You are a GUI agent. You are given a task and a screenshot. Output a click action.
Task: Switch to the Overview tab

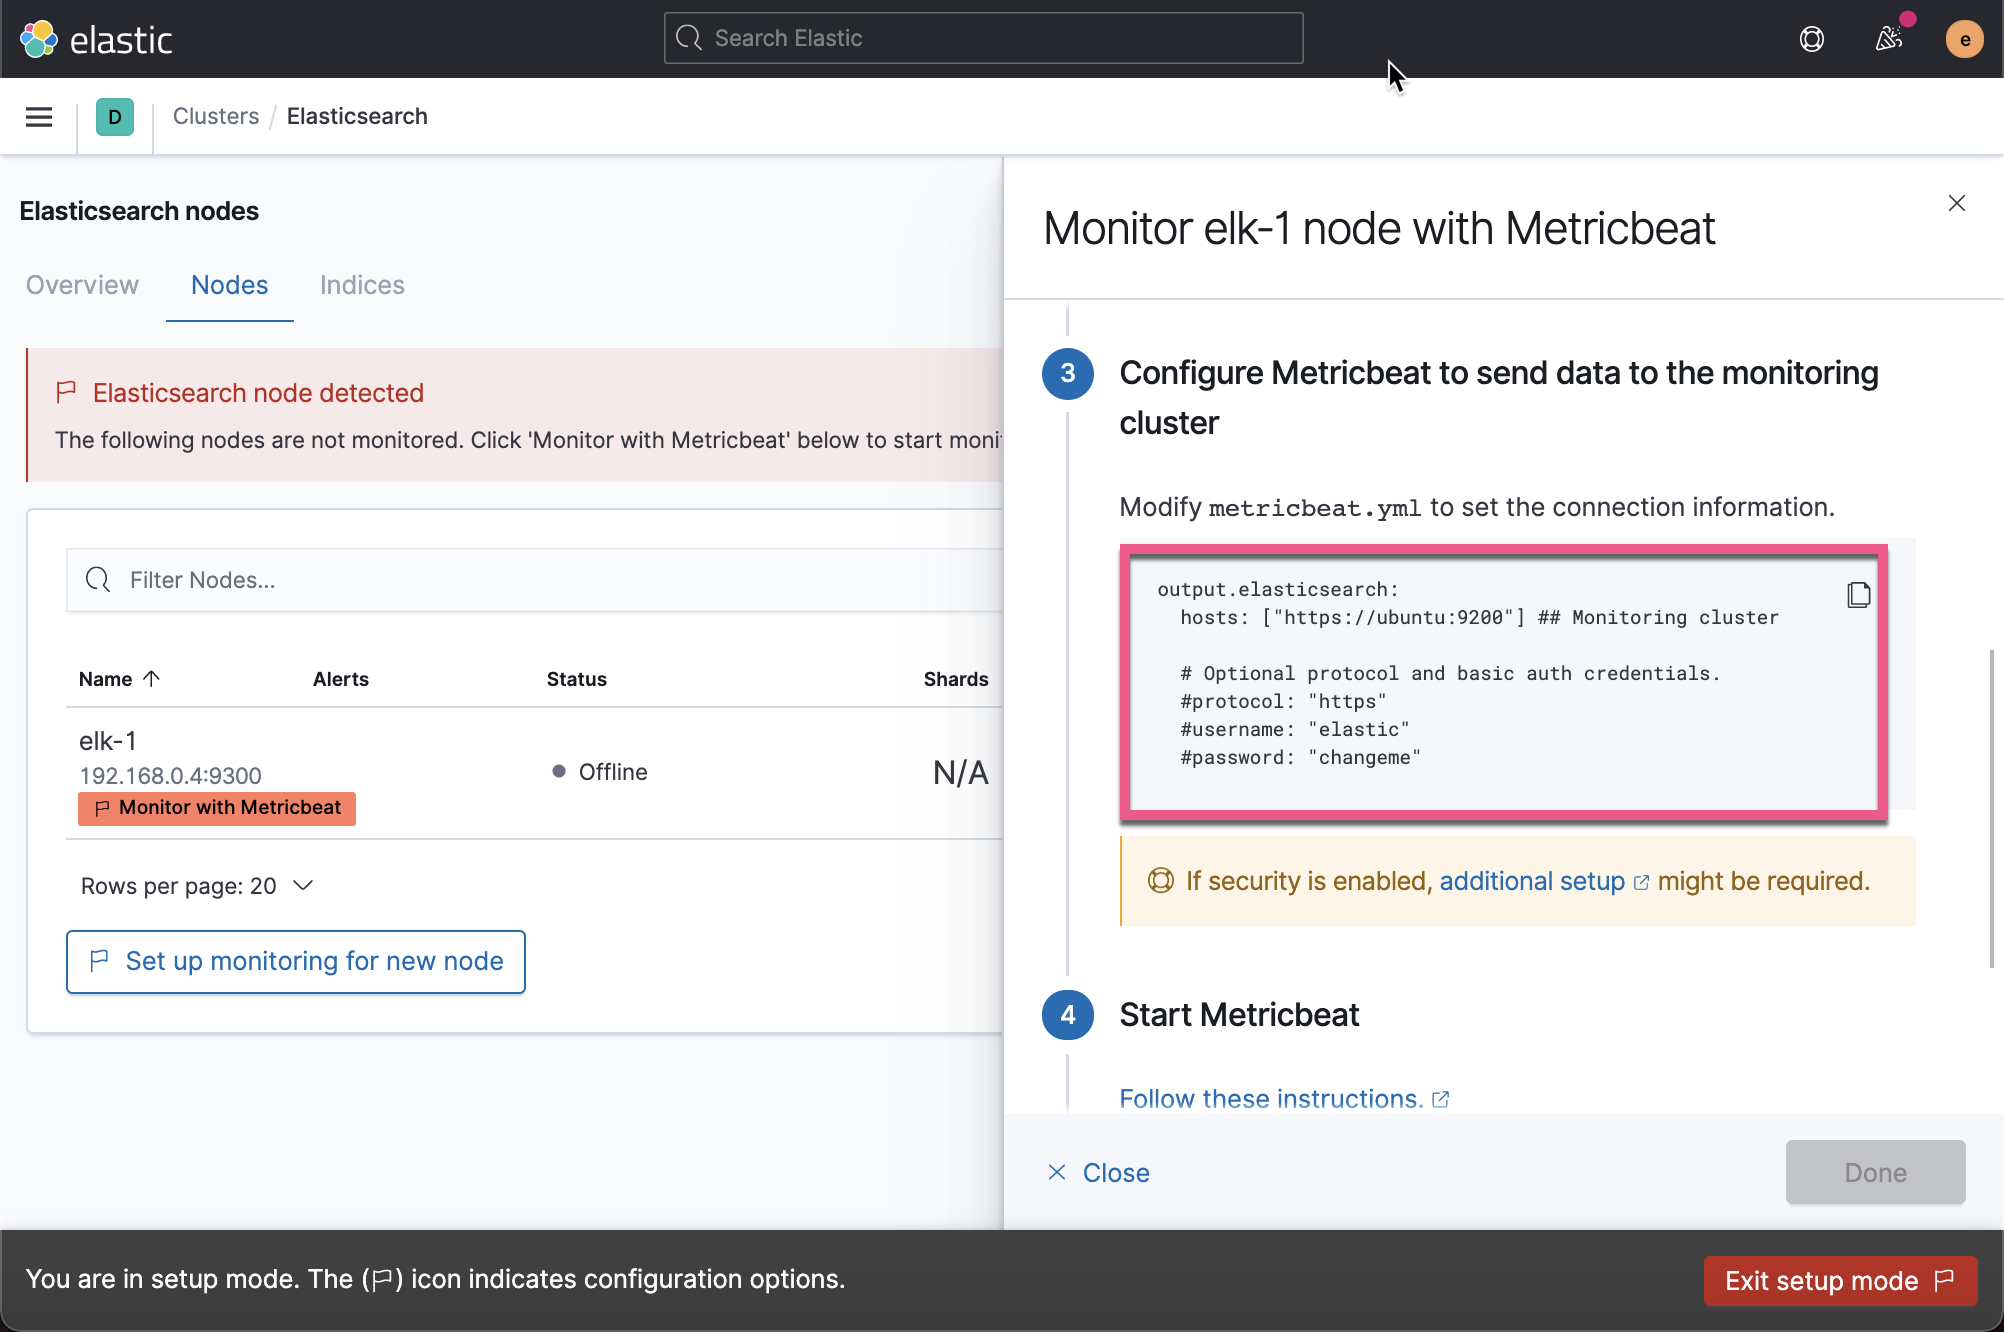(81, 285)
